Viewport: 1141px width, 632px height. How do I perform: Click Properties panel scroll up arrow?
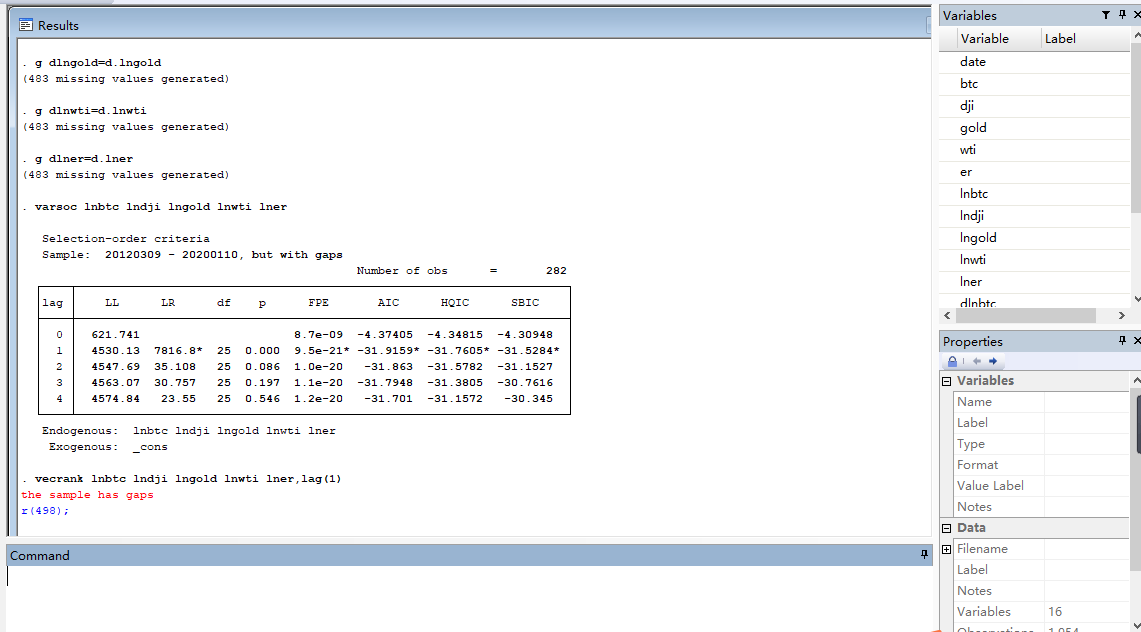tap(1137, 380)
